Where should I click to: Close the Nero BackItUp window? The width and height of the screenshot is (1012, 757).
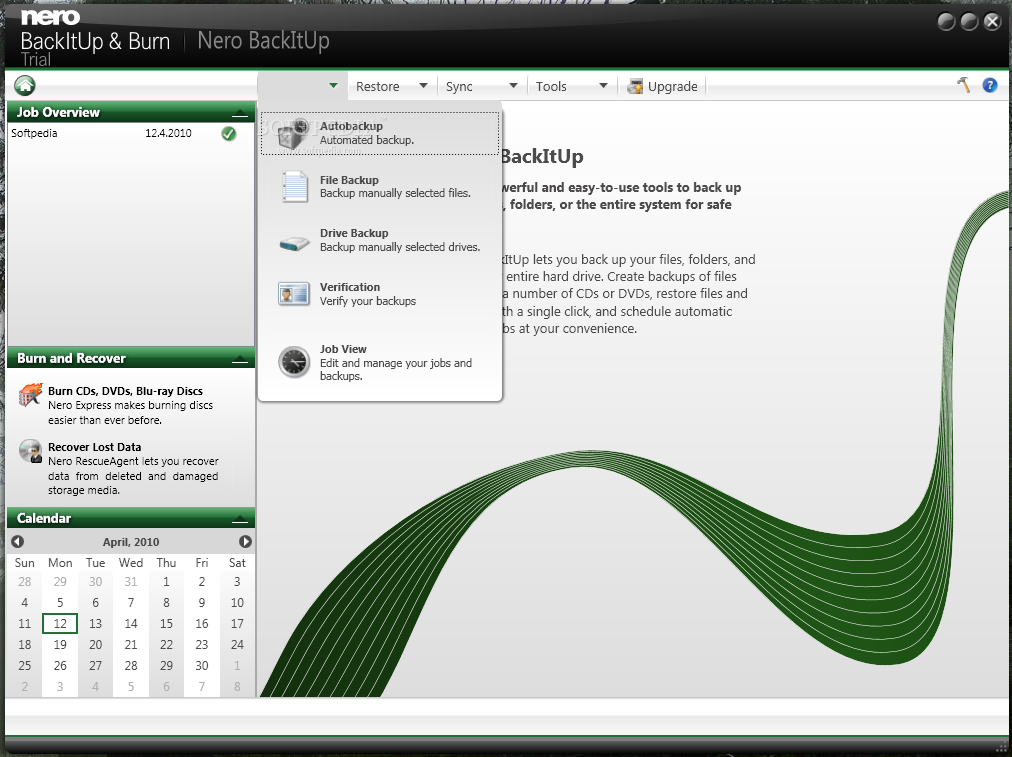point(993,21)
